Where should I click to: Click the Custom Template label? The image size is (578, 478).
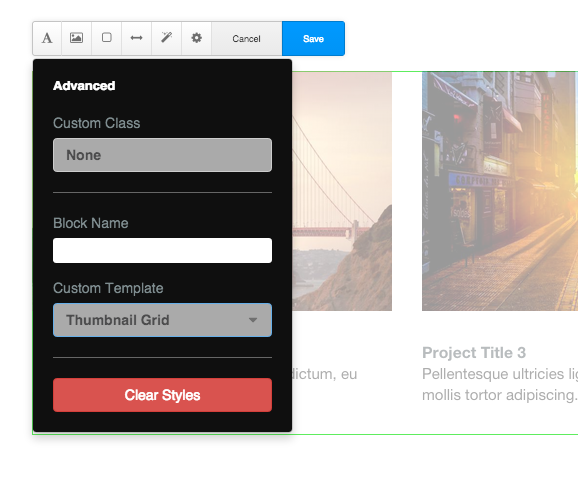[108, 288]
